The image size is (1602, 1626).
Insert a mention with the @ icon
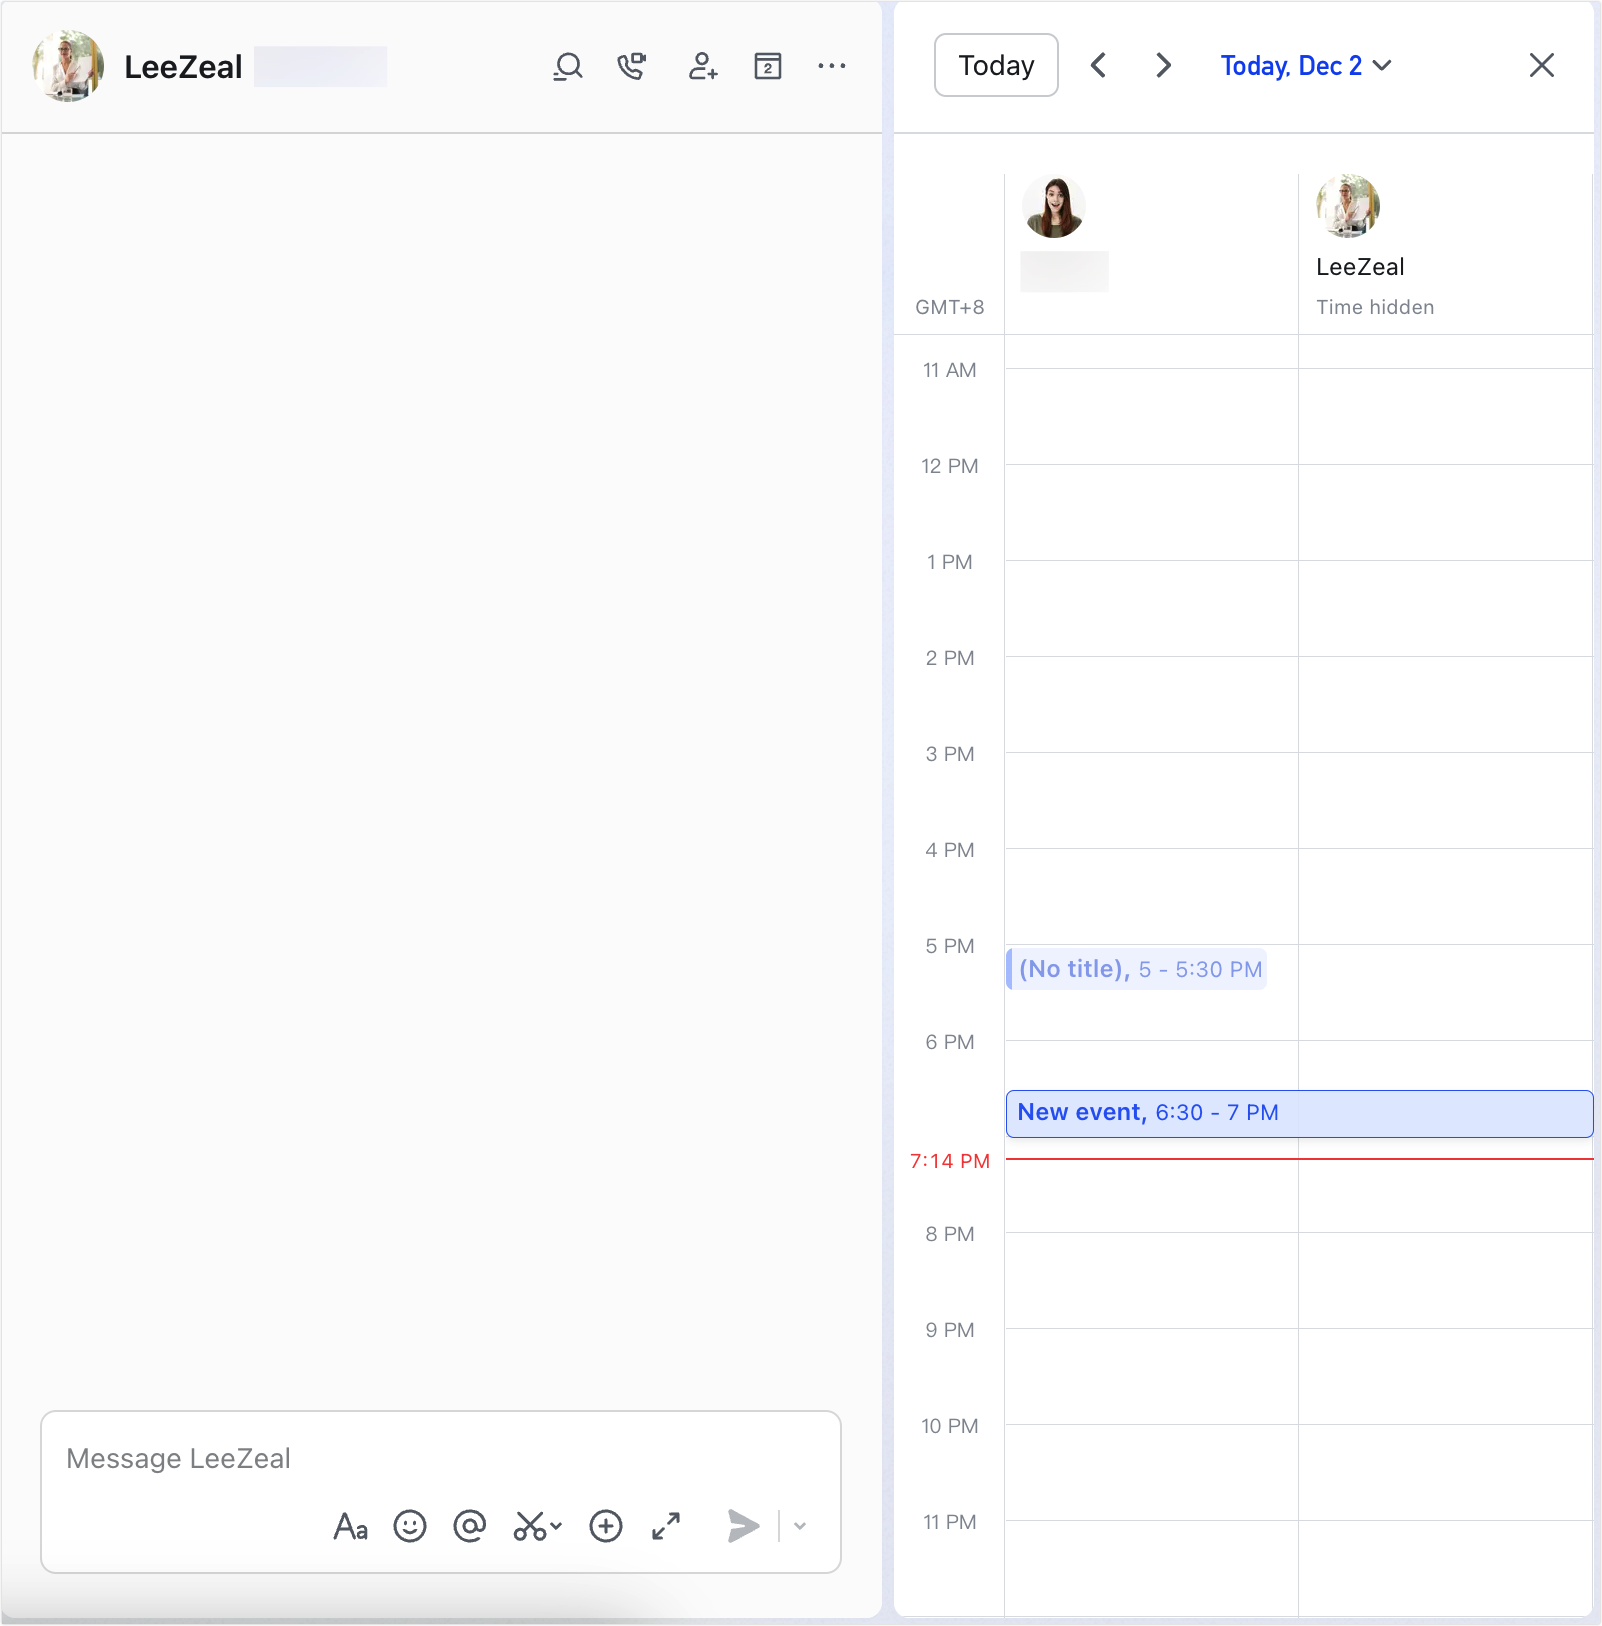coord(468,1527)
